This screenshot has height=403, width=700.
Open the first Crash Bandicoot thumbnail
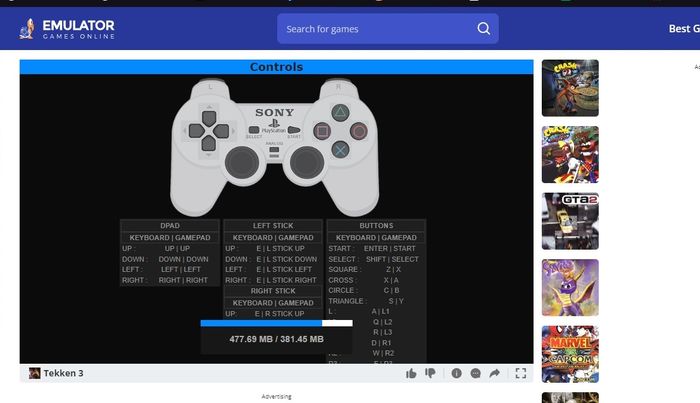pyautogui.click(x=570, y=88)
